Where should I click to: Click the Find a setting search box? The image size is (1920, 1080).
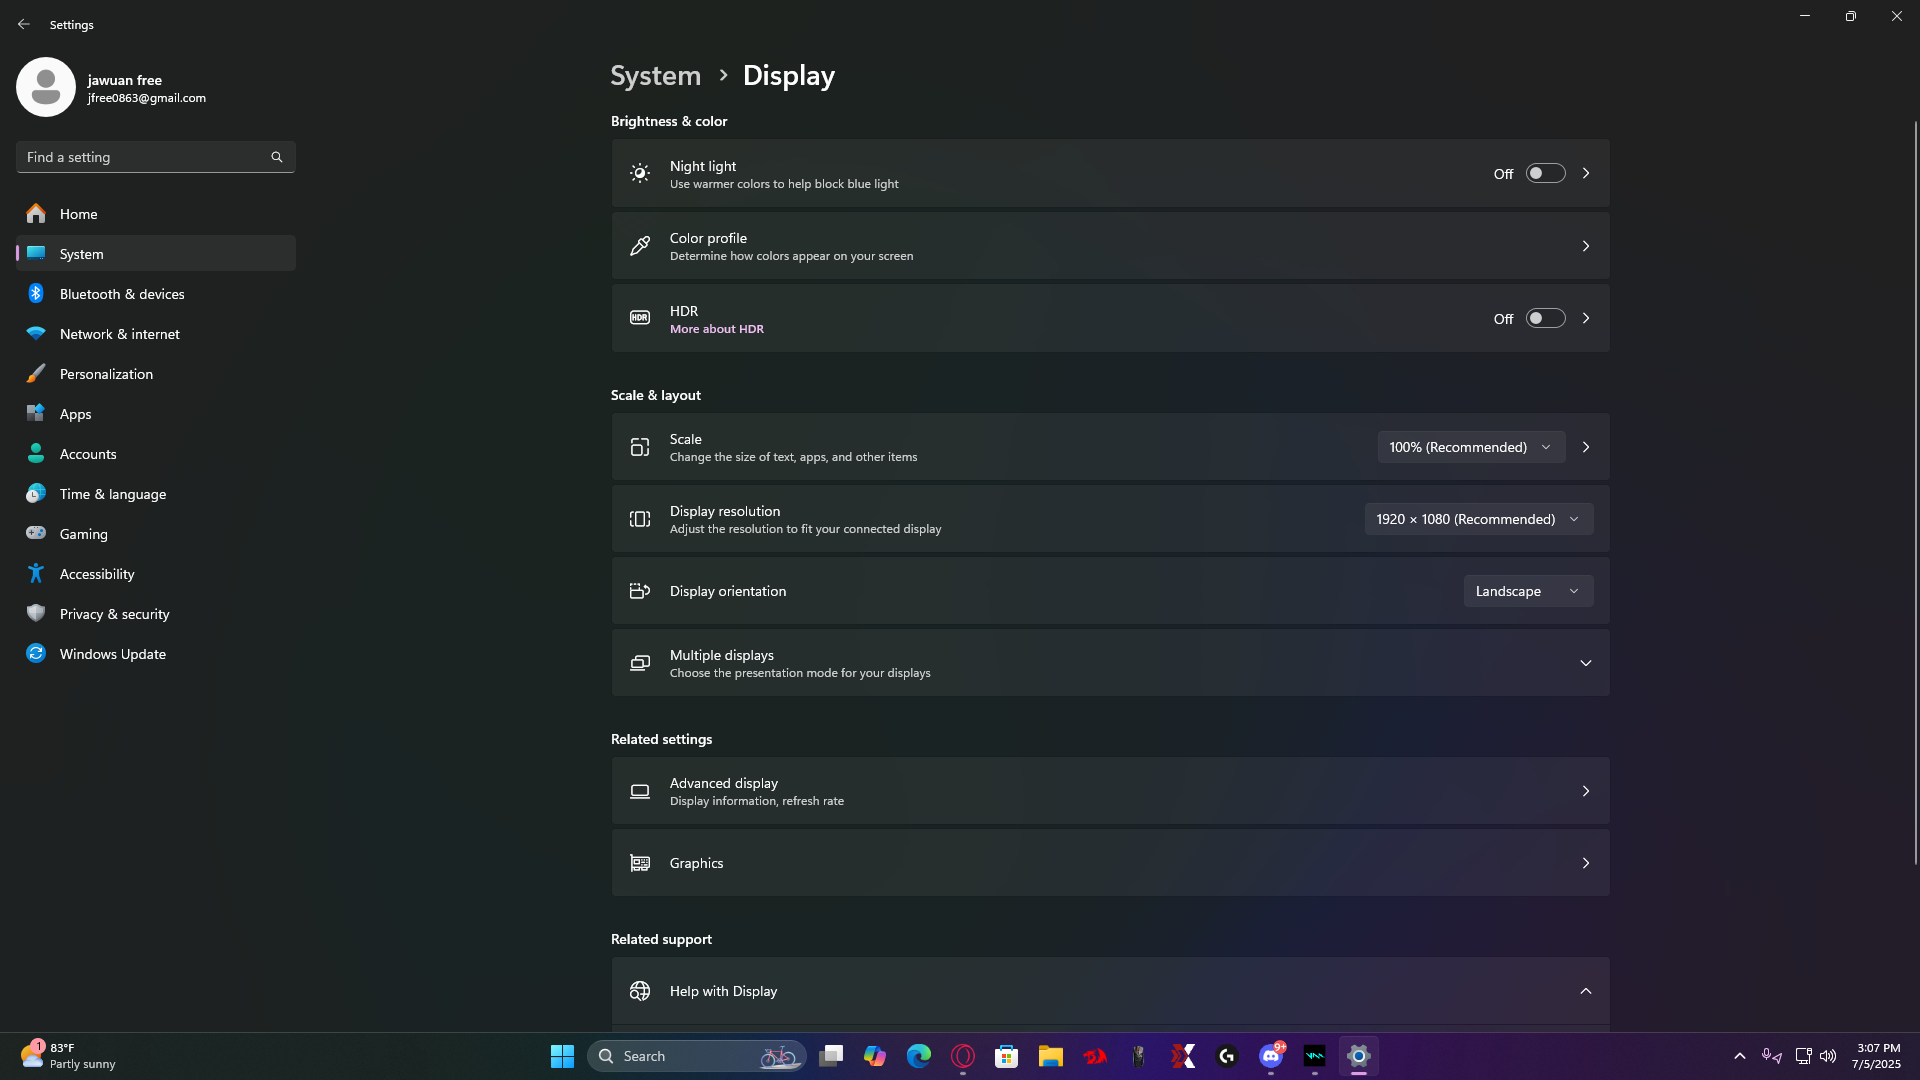145,157
